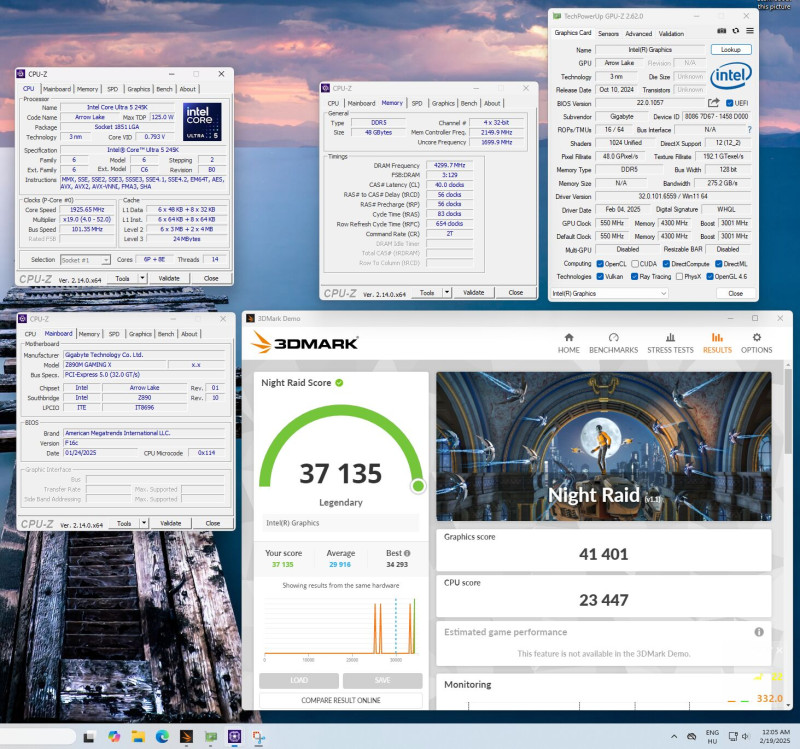Expand Tools arrow in CPU-Z CPU window

pyautogui.click(x=143, y=278)
